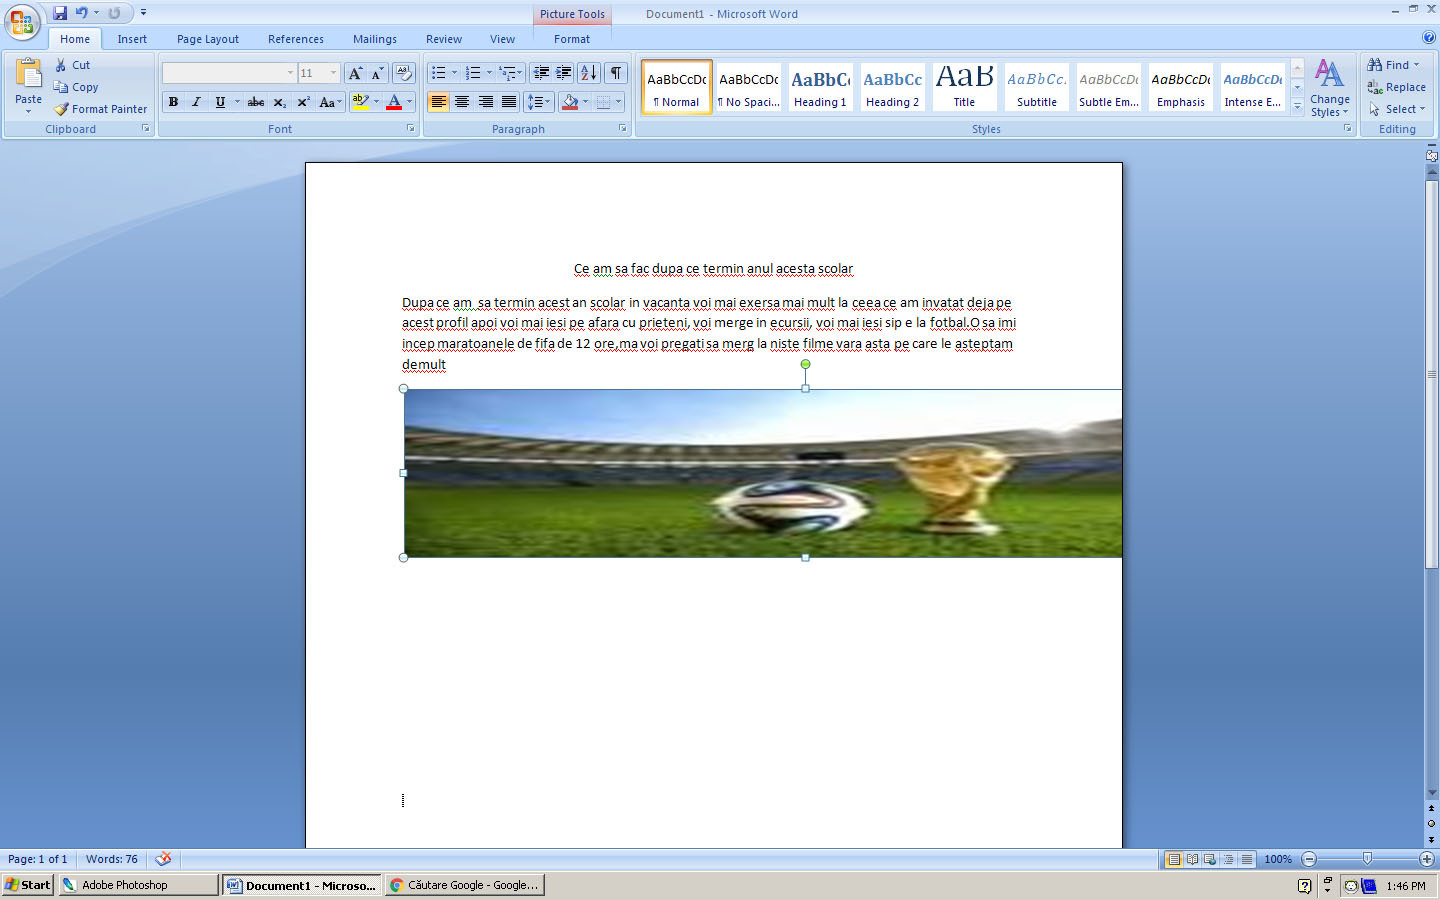Align text left

click(x=438, y=102)
